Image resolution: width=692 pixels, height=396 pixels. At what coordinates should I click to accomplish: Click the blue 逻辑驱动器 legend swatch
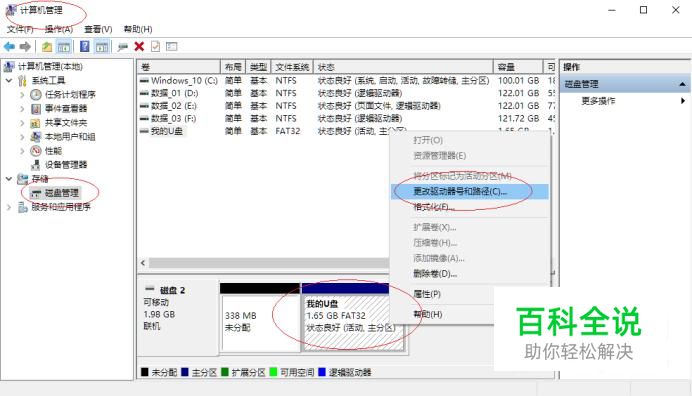(322, 372)
